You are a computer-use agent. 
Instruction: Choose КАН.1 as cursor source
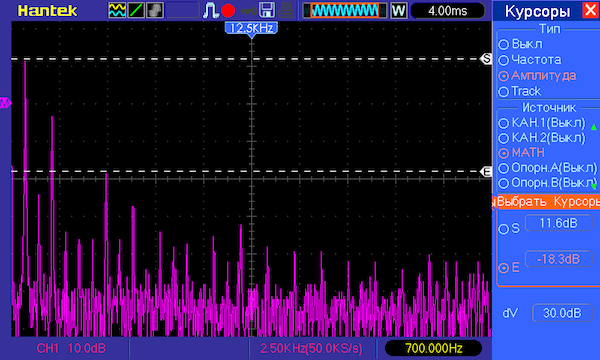click(x=542, y=123)
